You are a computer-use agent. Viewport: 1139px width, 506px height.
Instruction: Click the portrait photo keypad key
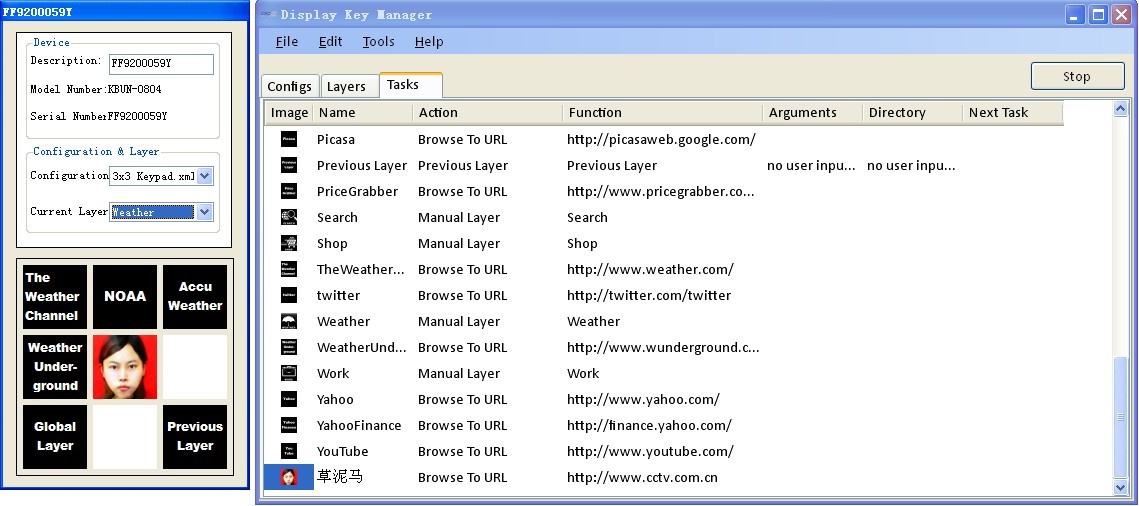pos(125,367)
